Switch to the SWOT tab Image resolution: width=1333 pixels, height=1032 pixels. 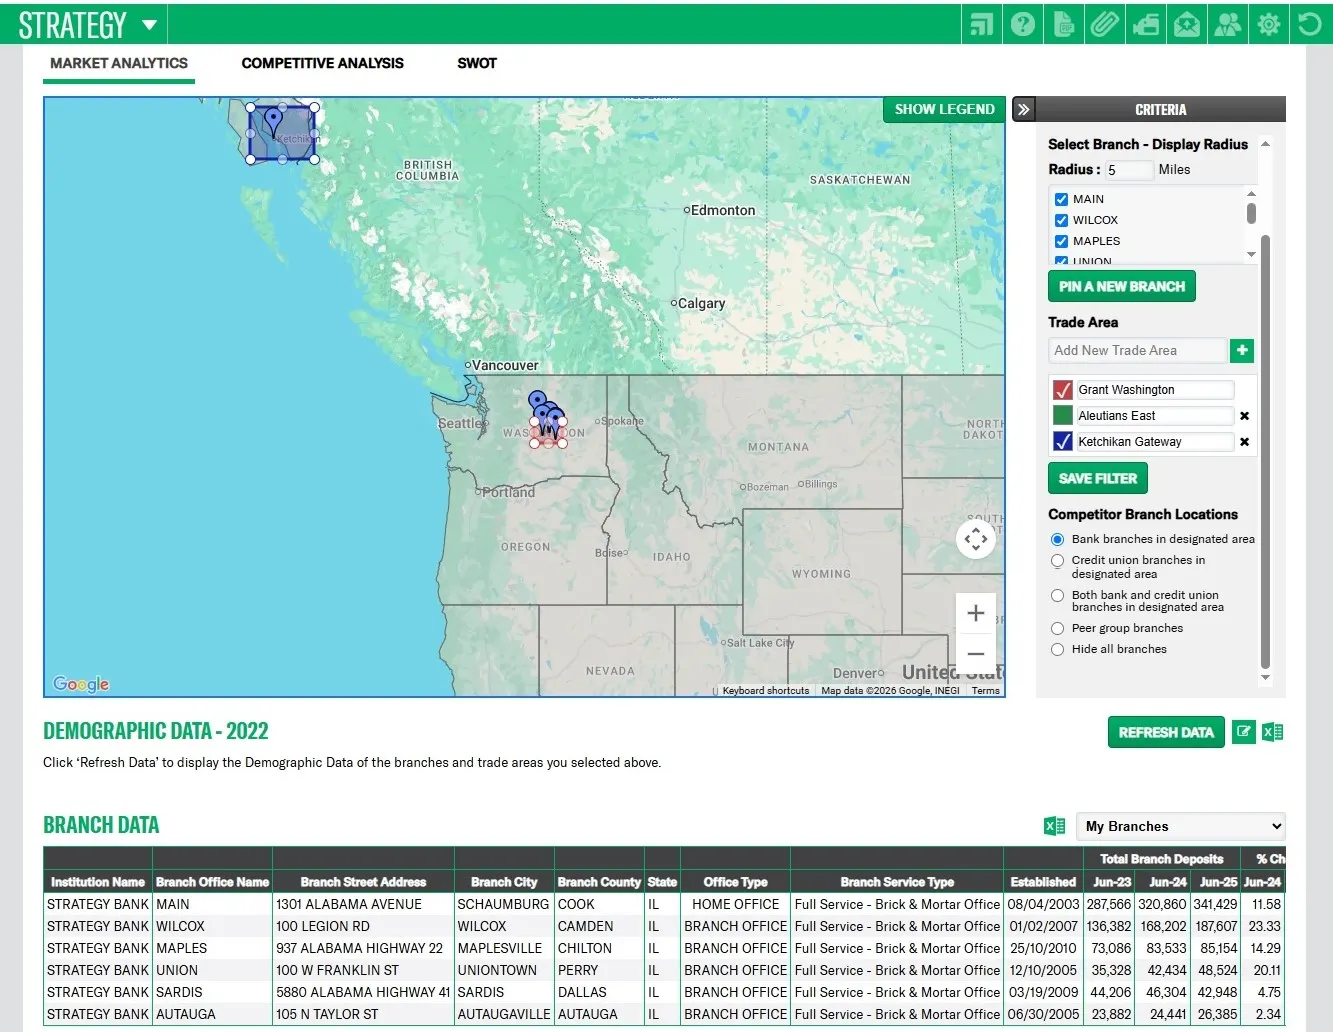point(477,63)
